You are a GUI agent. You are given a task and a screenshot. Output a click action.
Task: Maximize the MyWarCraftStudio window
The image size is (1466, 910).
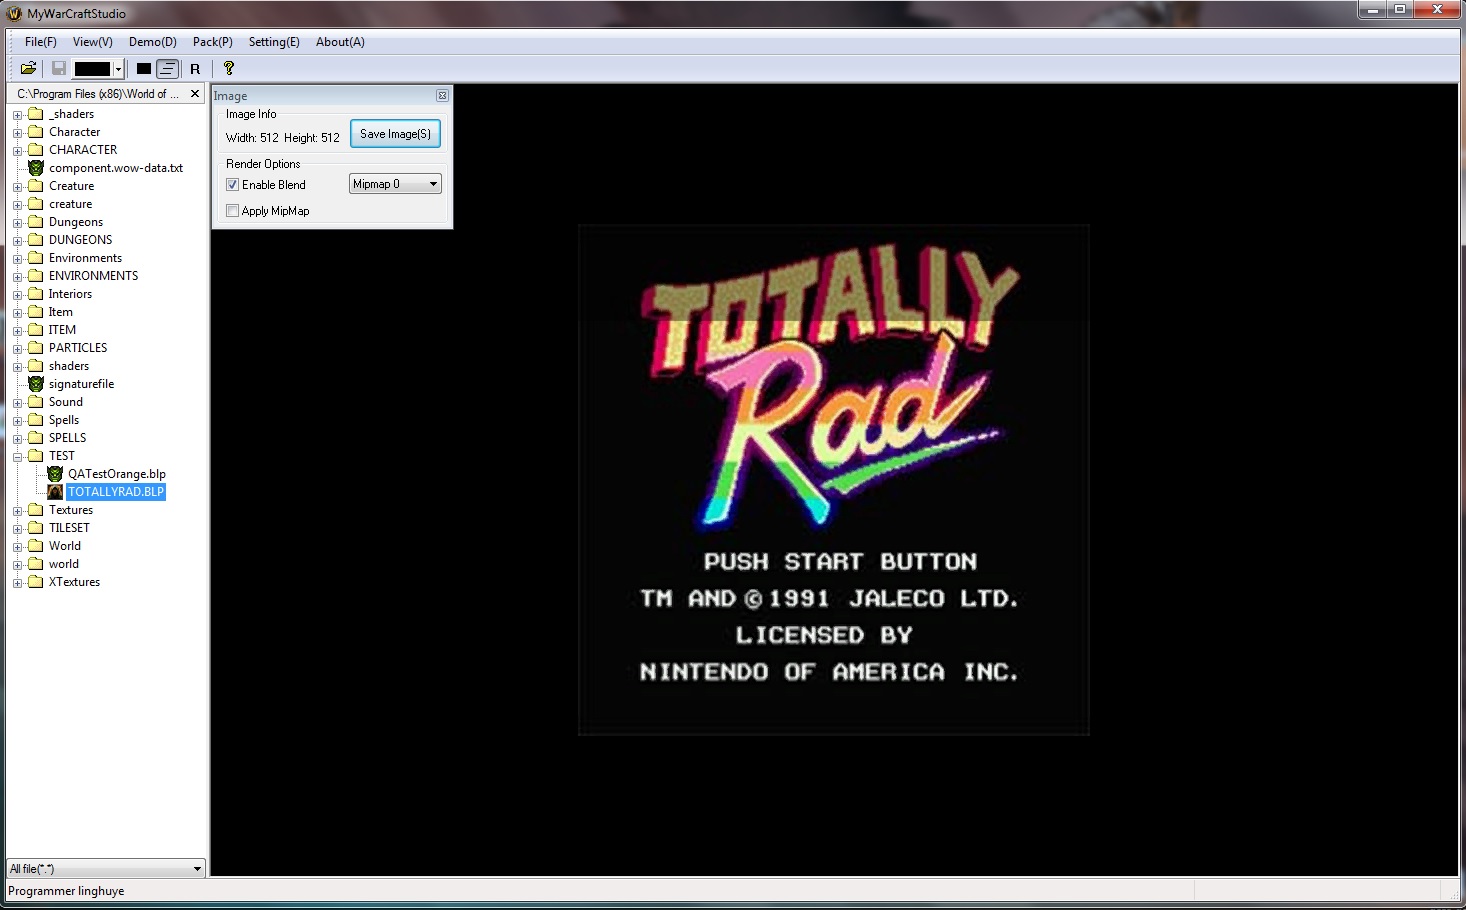click(x=1400, y=10)
